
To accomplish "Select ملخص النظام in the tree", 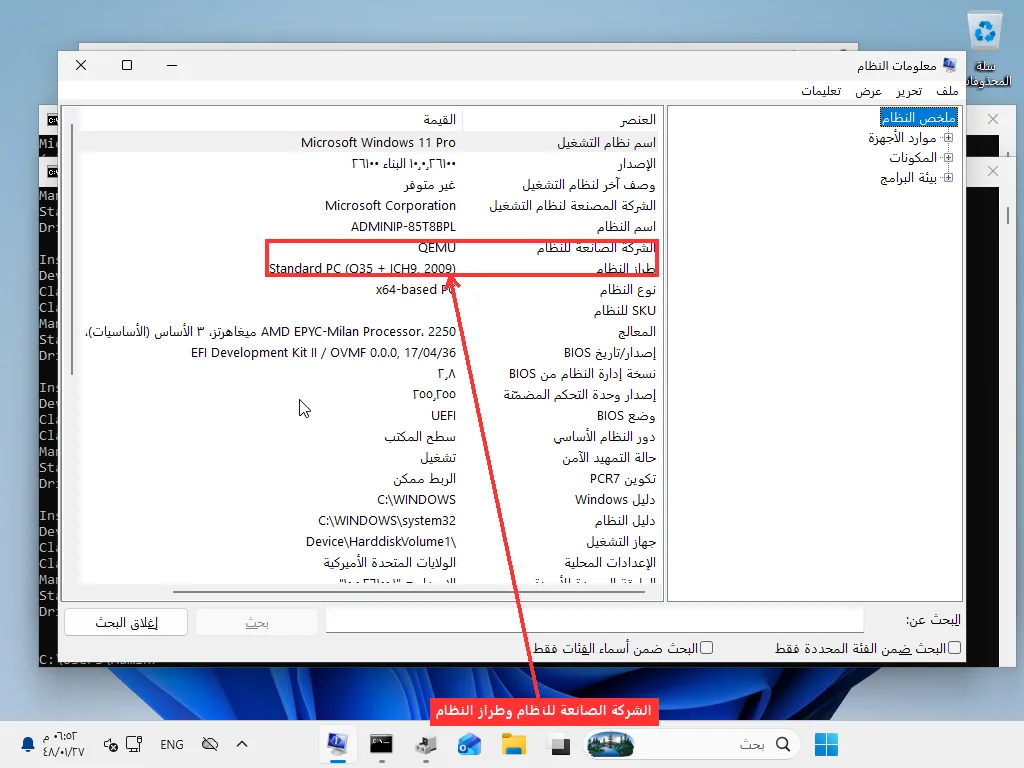I will tap(918, 118).
